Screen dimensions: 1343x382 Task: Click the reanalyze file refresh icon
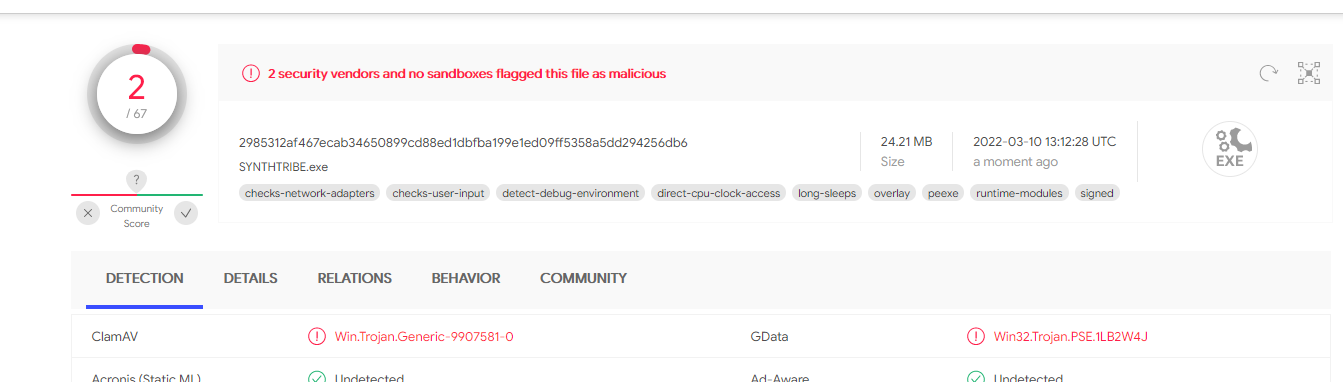[1268, 73]
